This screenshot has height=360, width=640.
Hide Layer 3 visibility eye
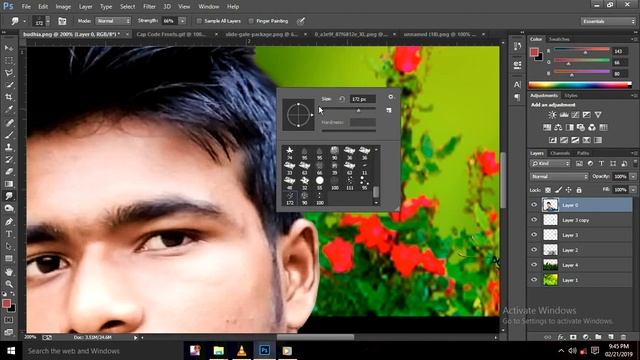click(534, 235)
